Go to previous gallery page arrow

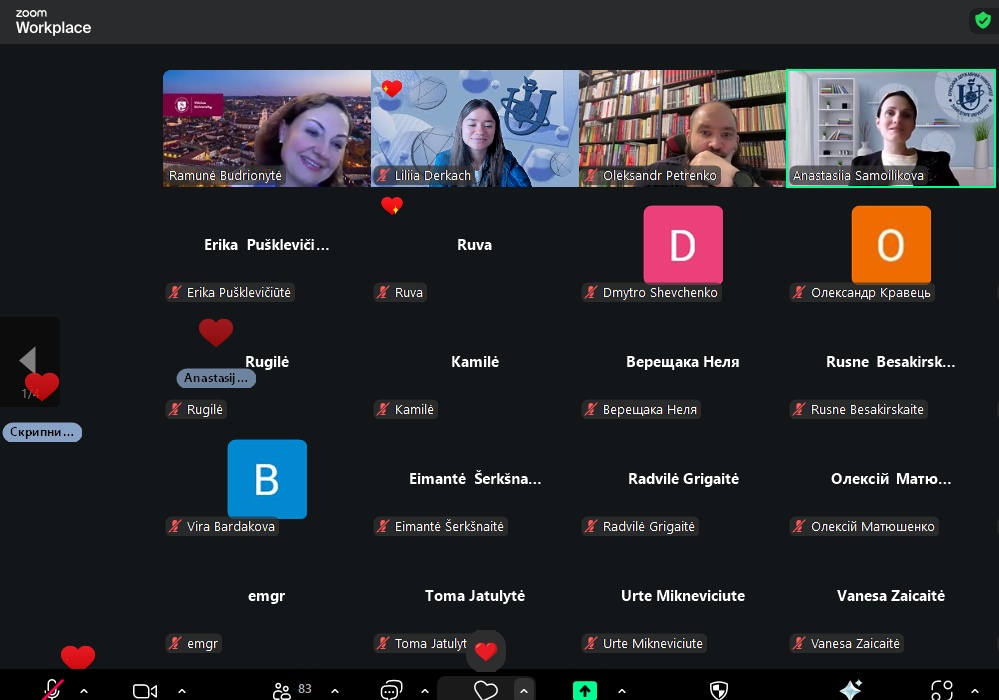pos(28,361)
